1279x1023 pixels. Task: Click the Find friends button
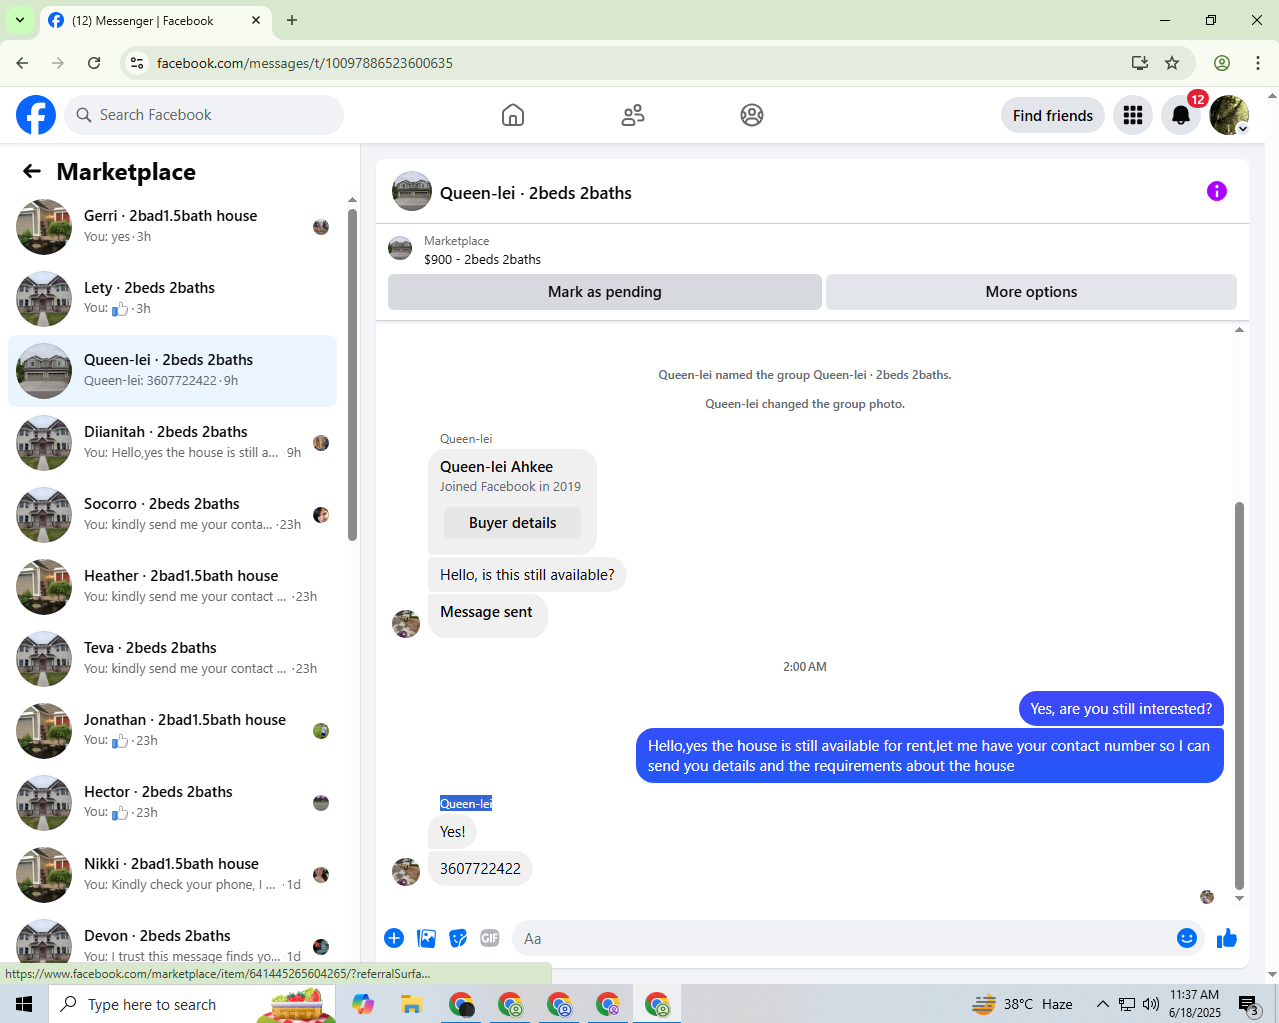coord(1053,115)
